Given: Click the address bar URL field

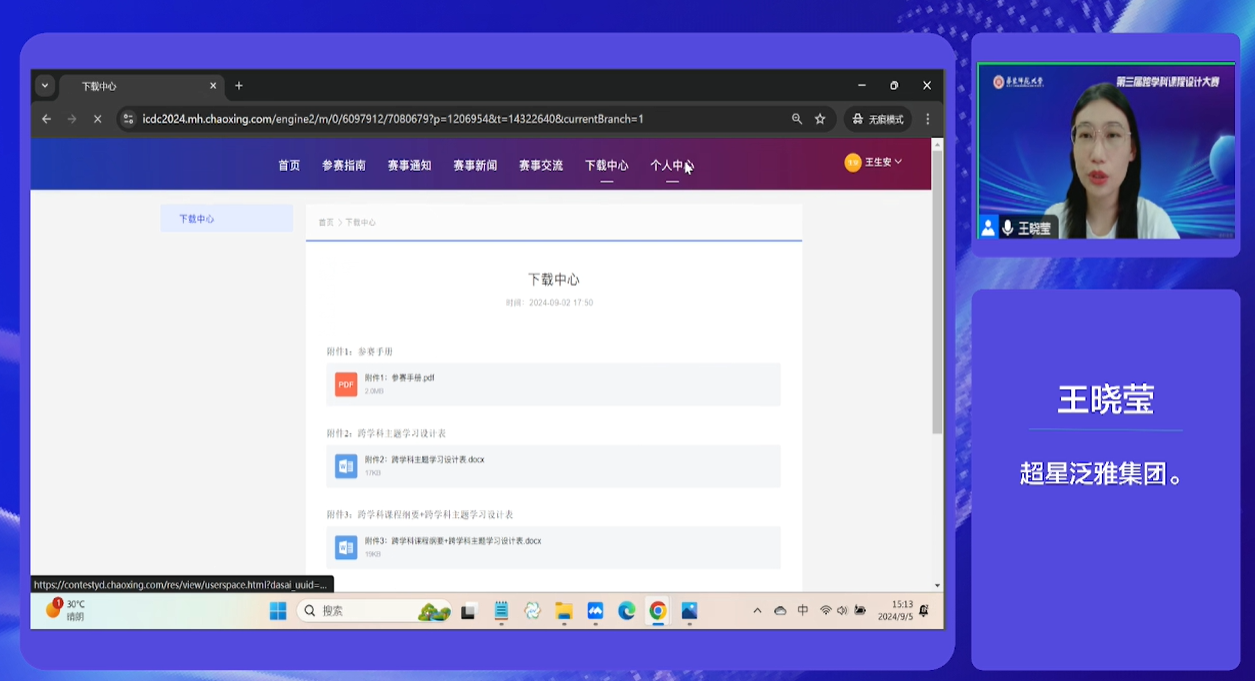Looking at the screenshot, I should coord(392,119).
